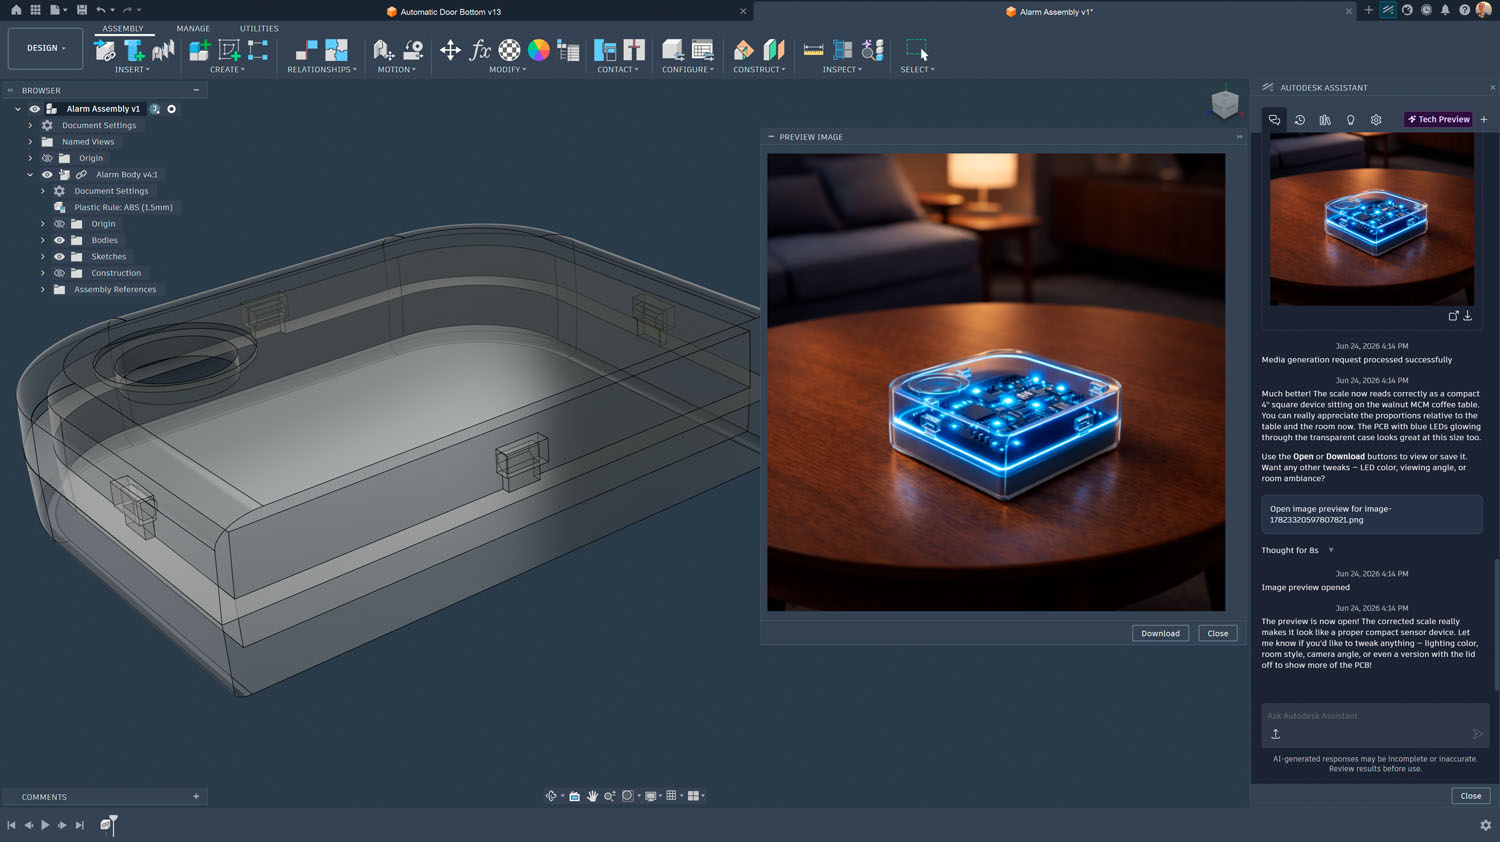The width and height of the screenshot is (1500, 842).
Task: Switch to Alarm Assembly v1 document tab
Action: [x=1049, y=12]
